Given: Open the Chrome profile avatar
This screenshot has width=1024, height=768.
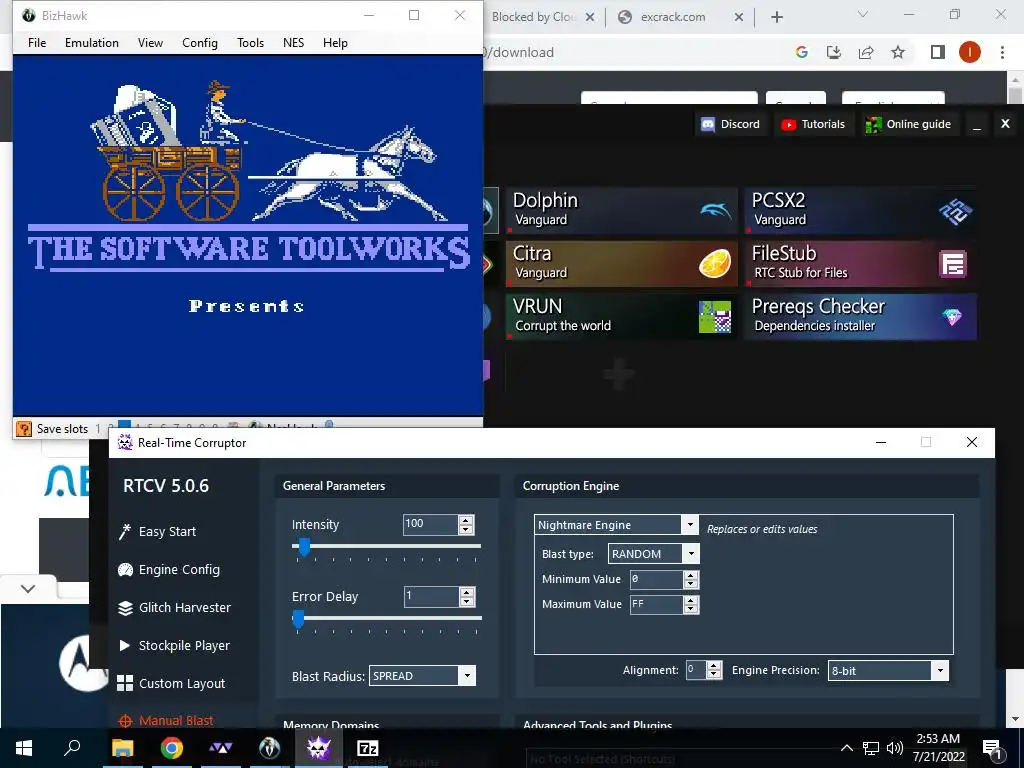Looking at the screenshot, I should point(970,52).
